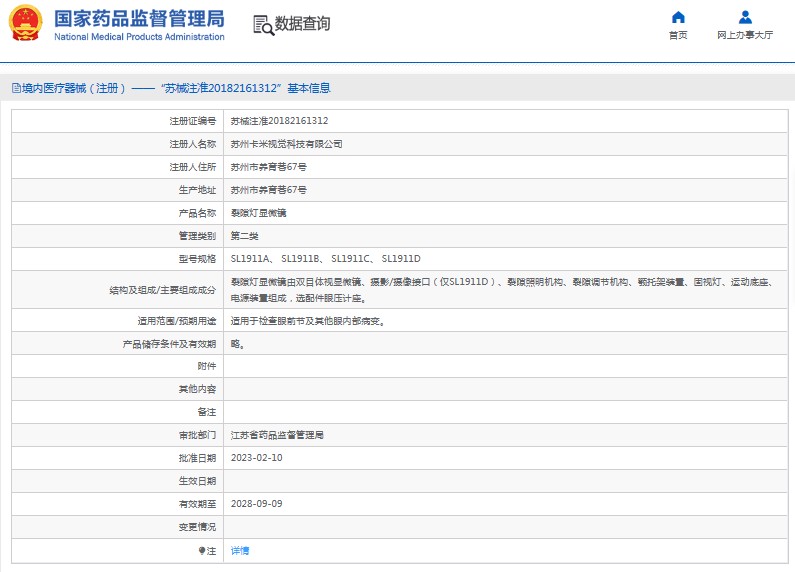Click the 注册人住所 label
Image resolution: width=795 pixels, height=572 pixels.
point(193,167)
